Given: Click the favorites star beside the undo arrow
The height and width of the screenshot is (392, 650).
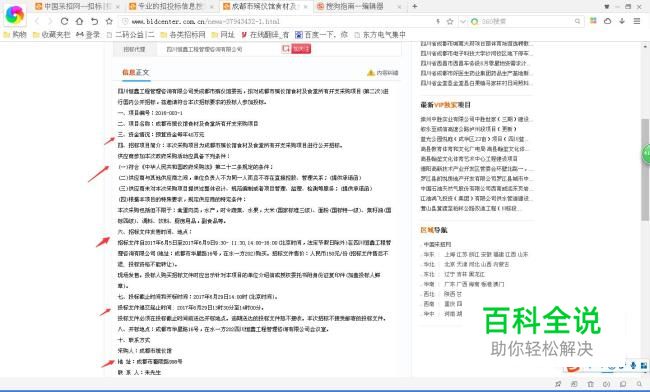Looking at the screenshot, I should (x=109, y=21).
